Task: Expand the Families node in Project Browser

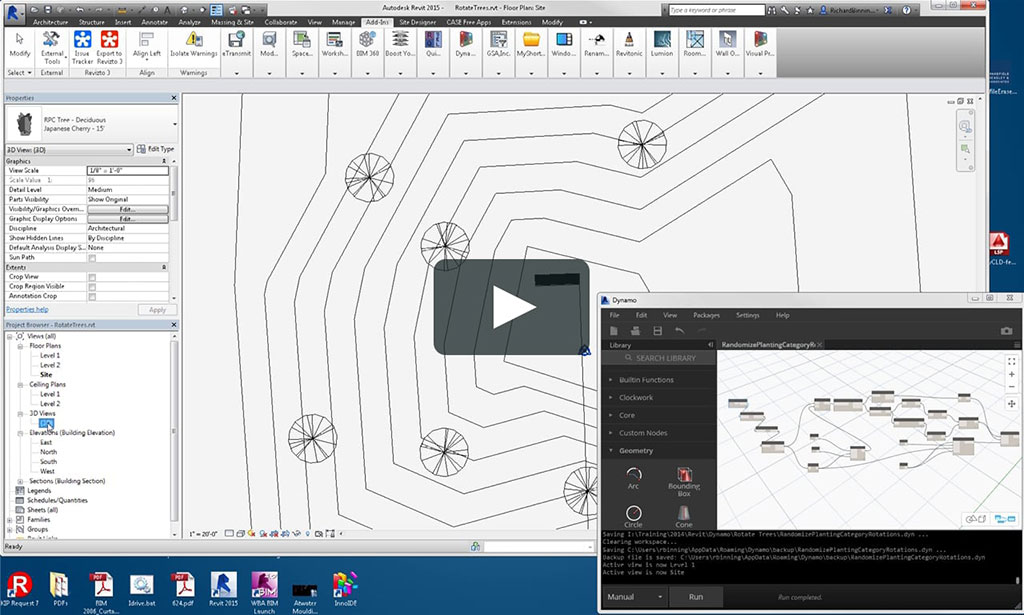Action: click(x=9, y=520)
